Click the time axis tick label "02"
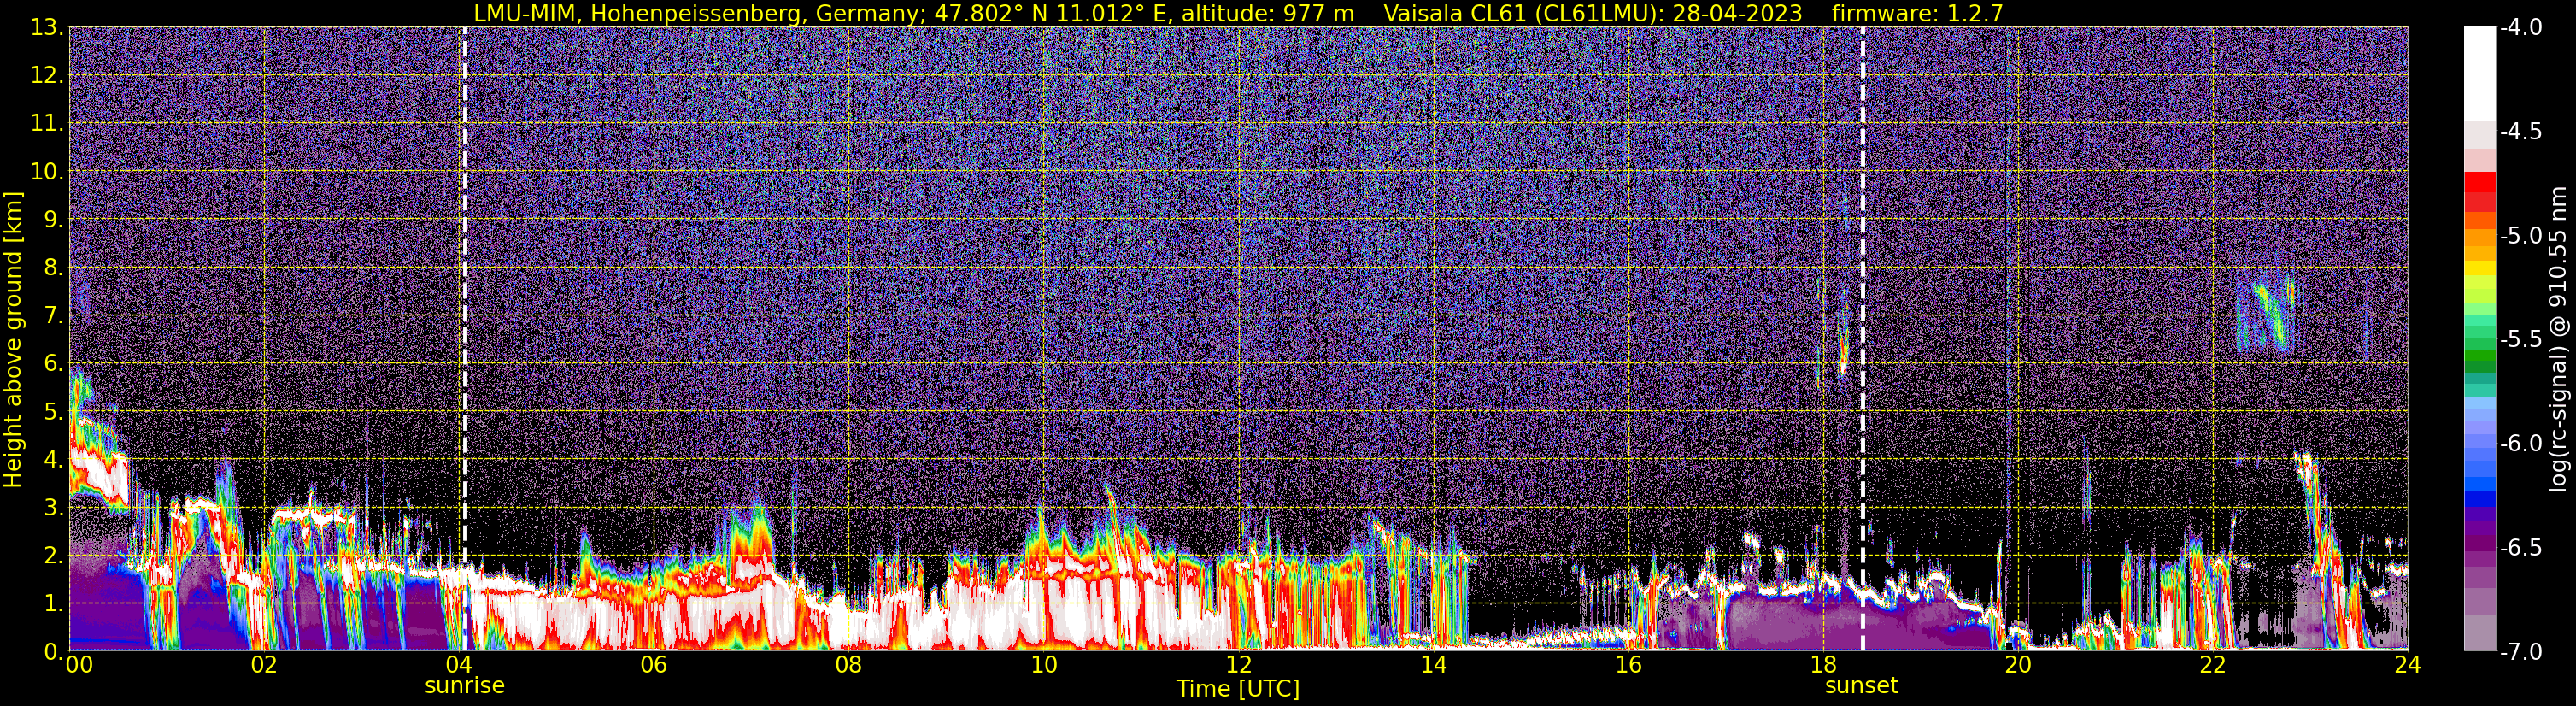The height and width of the screenshot is (706, 2576). tap(264, 664)
